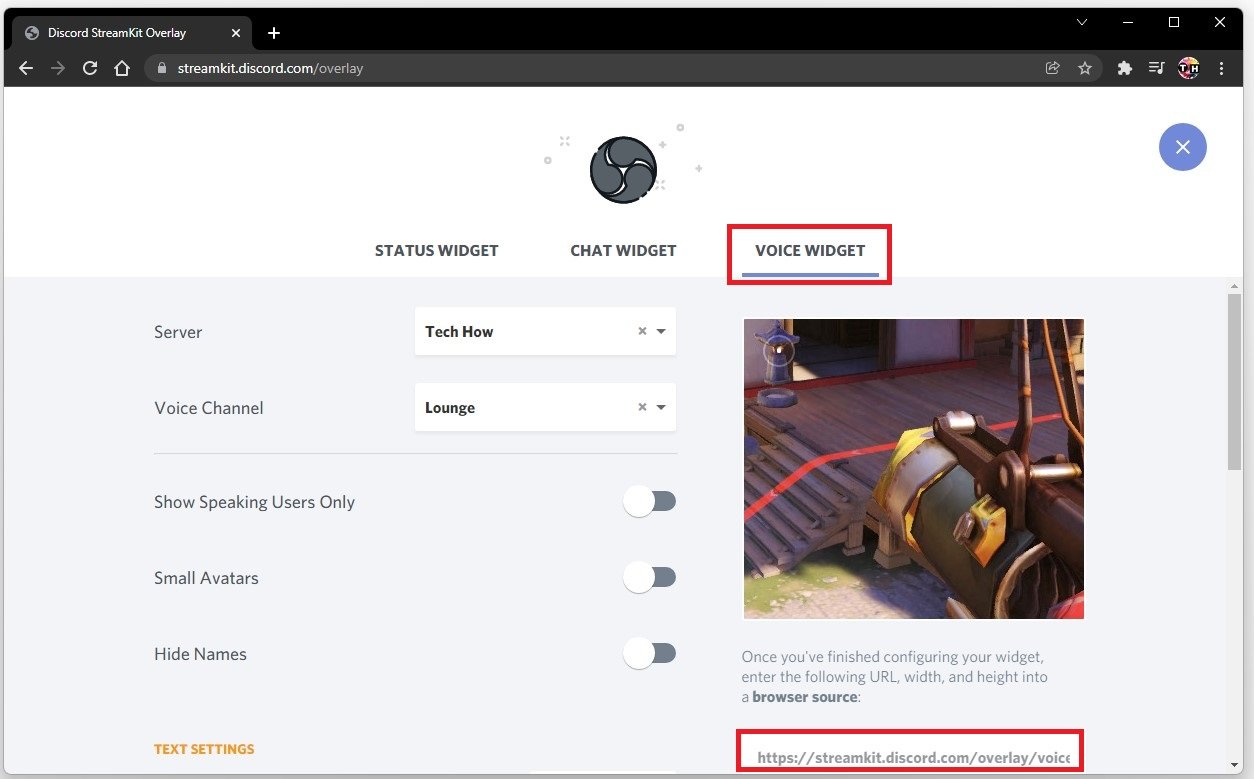Screen dimensions: 1254x779
Task: Toggle the Hide Names option
Action: (650, 654)
